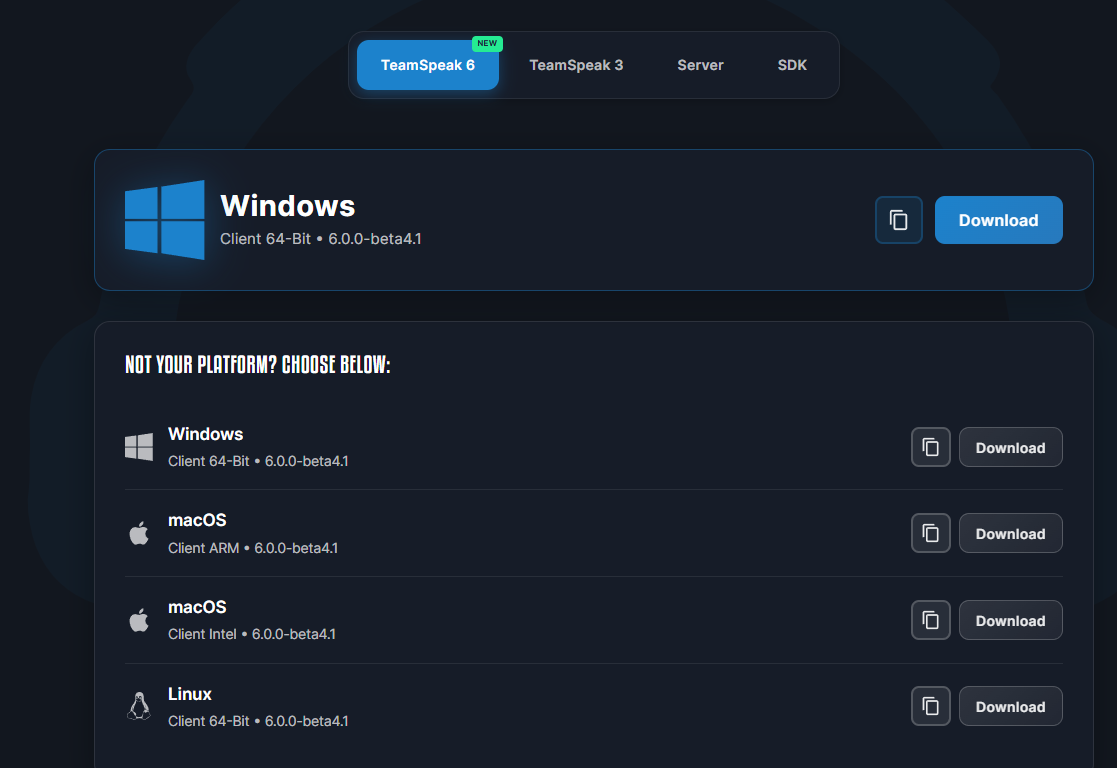Click the large Windows heading
Viewport: 1117px width, 768px height.
(288, 206)
